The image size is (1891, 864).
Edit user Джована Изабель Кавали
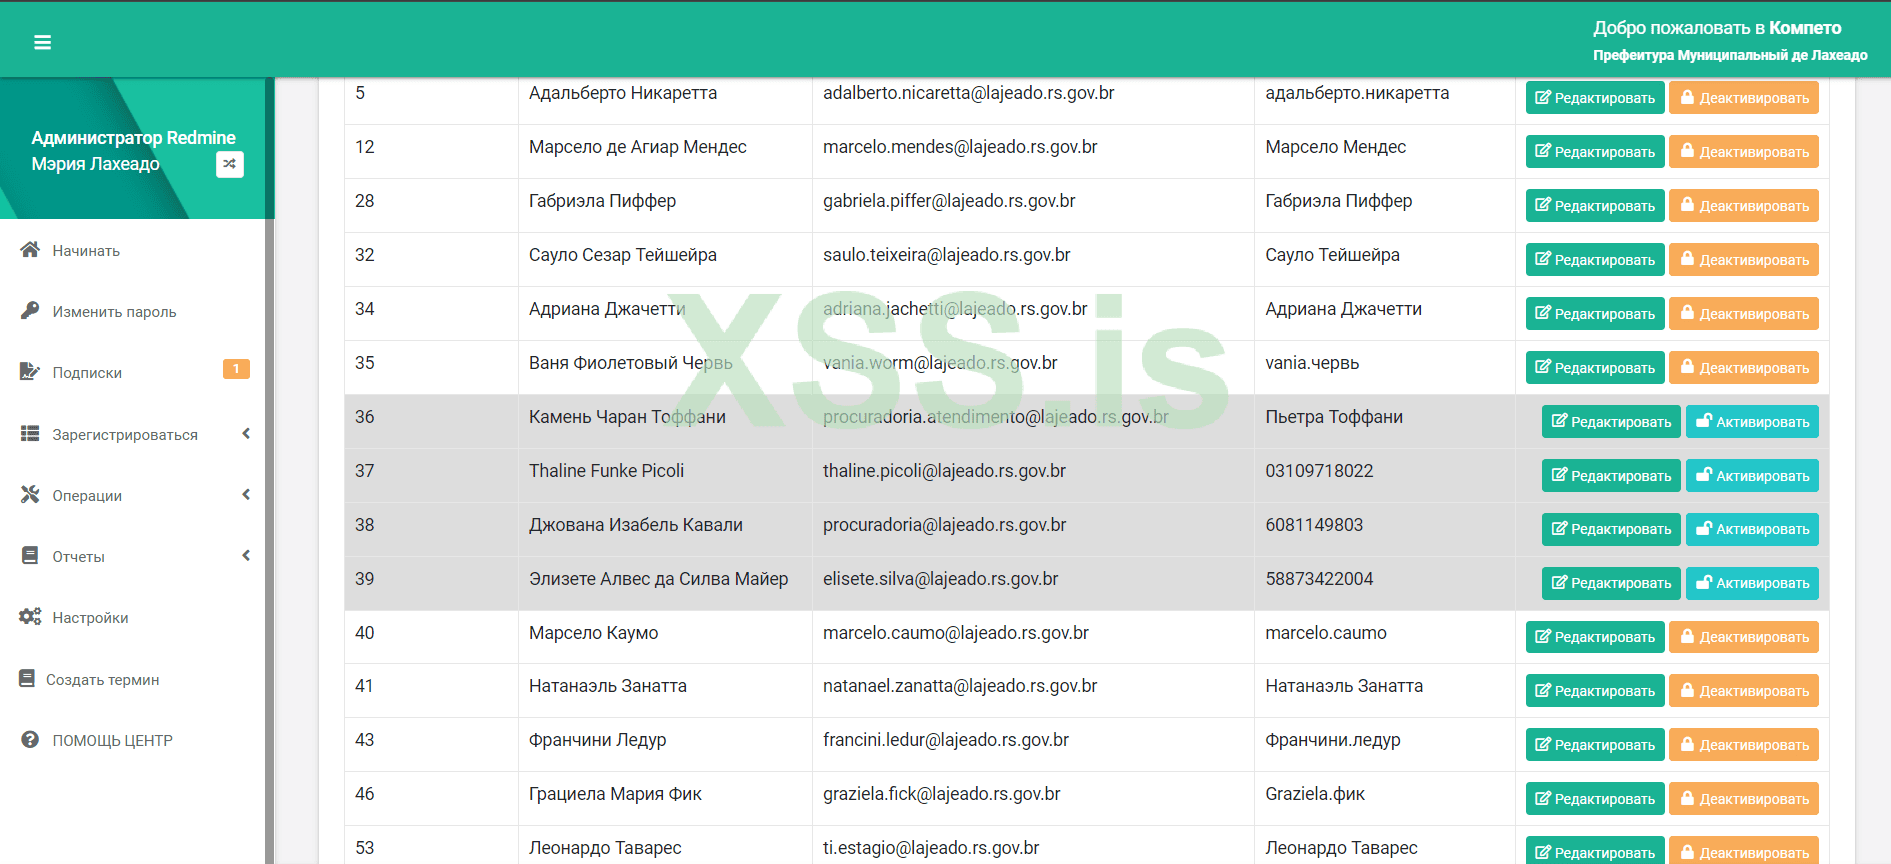pyautogui.click(x=1612, y=529)
